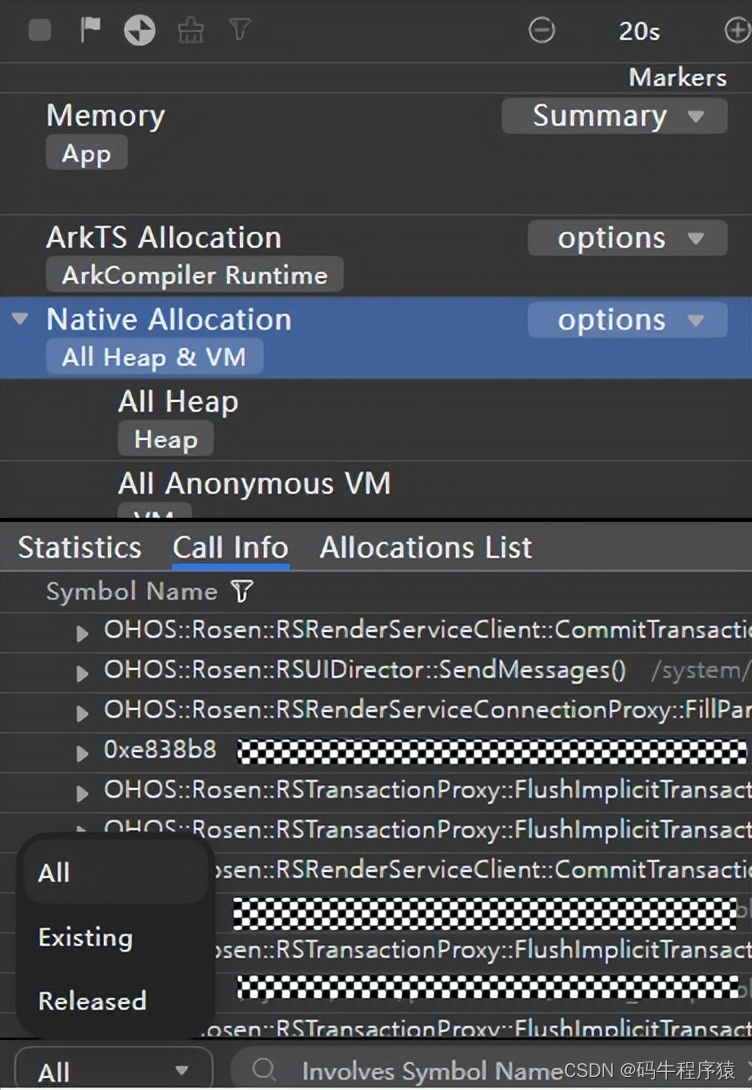Screen dimensions: 752x1090
Task: Zoom in timeline with plus icon
Action: point(737,31)
